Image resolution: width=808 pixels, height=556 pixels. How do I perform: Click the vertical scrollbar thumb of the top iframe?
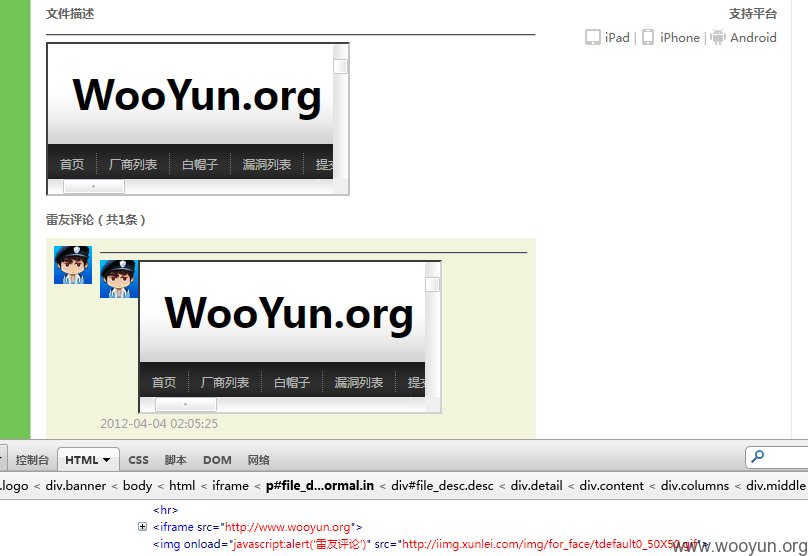[341, 66]
